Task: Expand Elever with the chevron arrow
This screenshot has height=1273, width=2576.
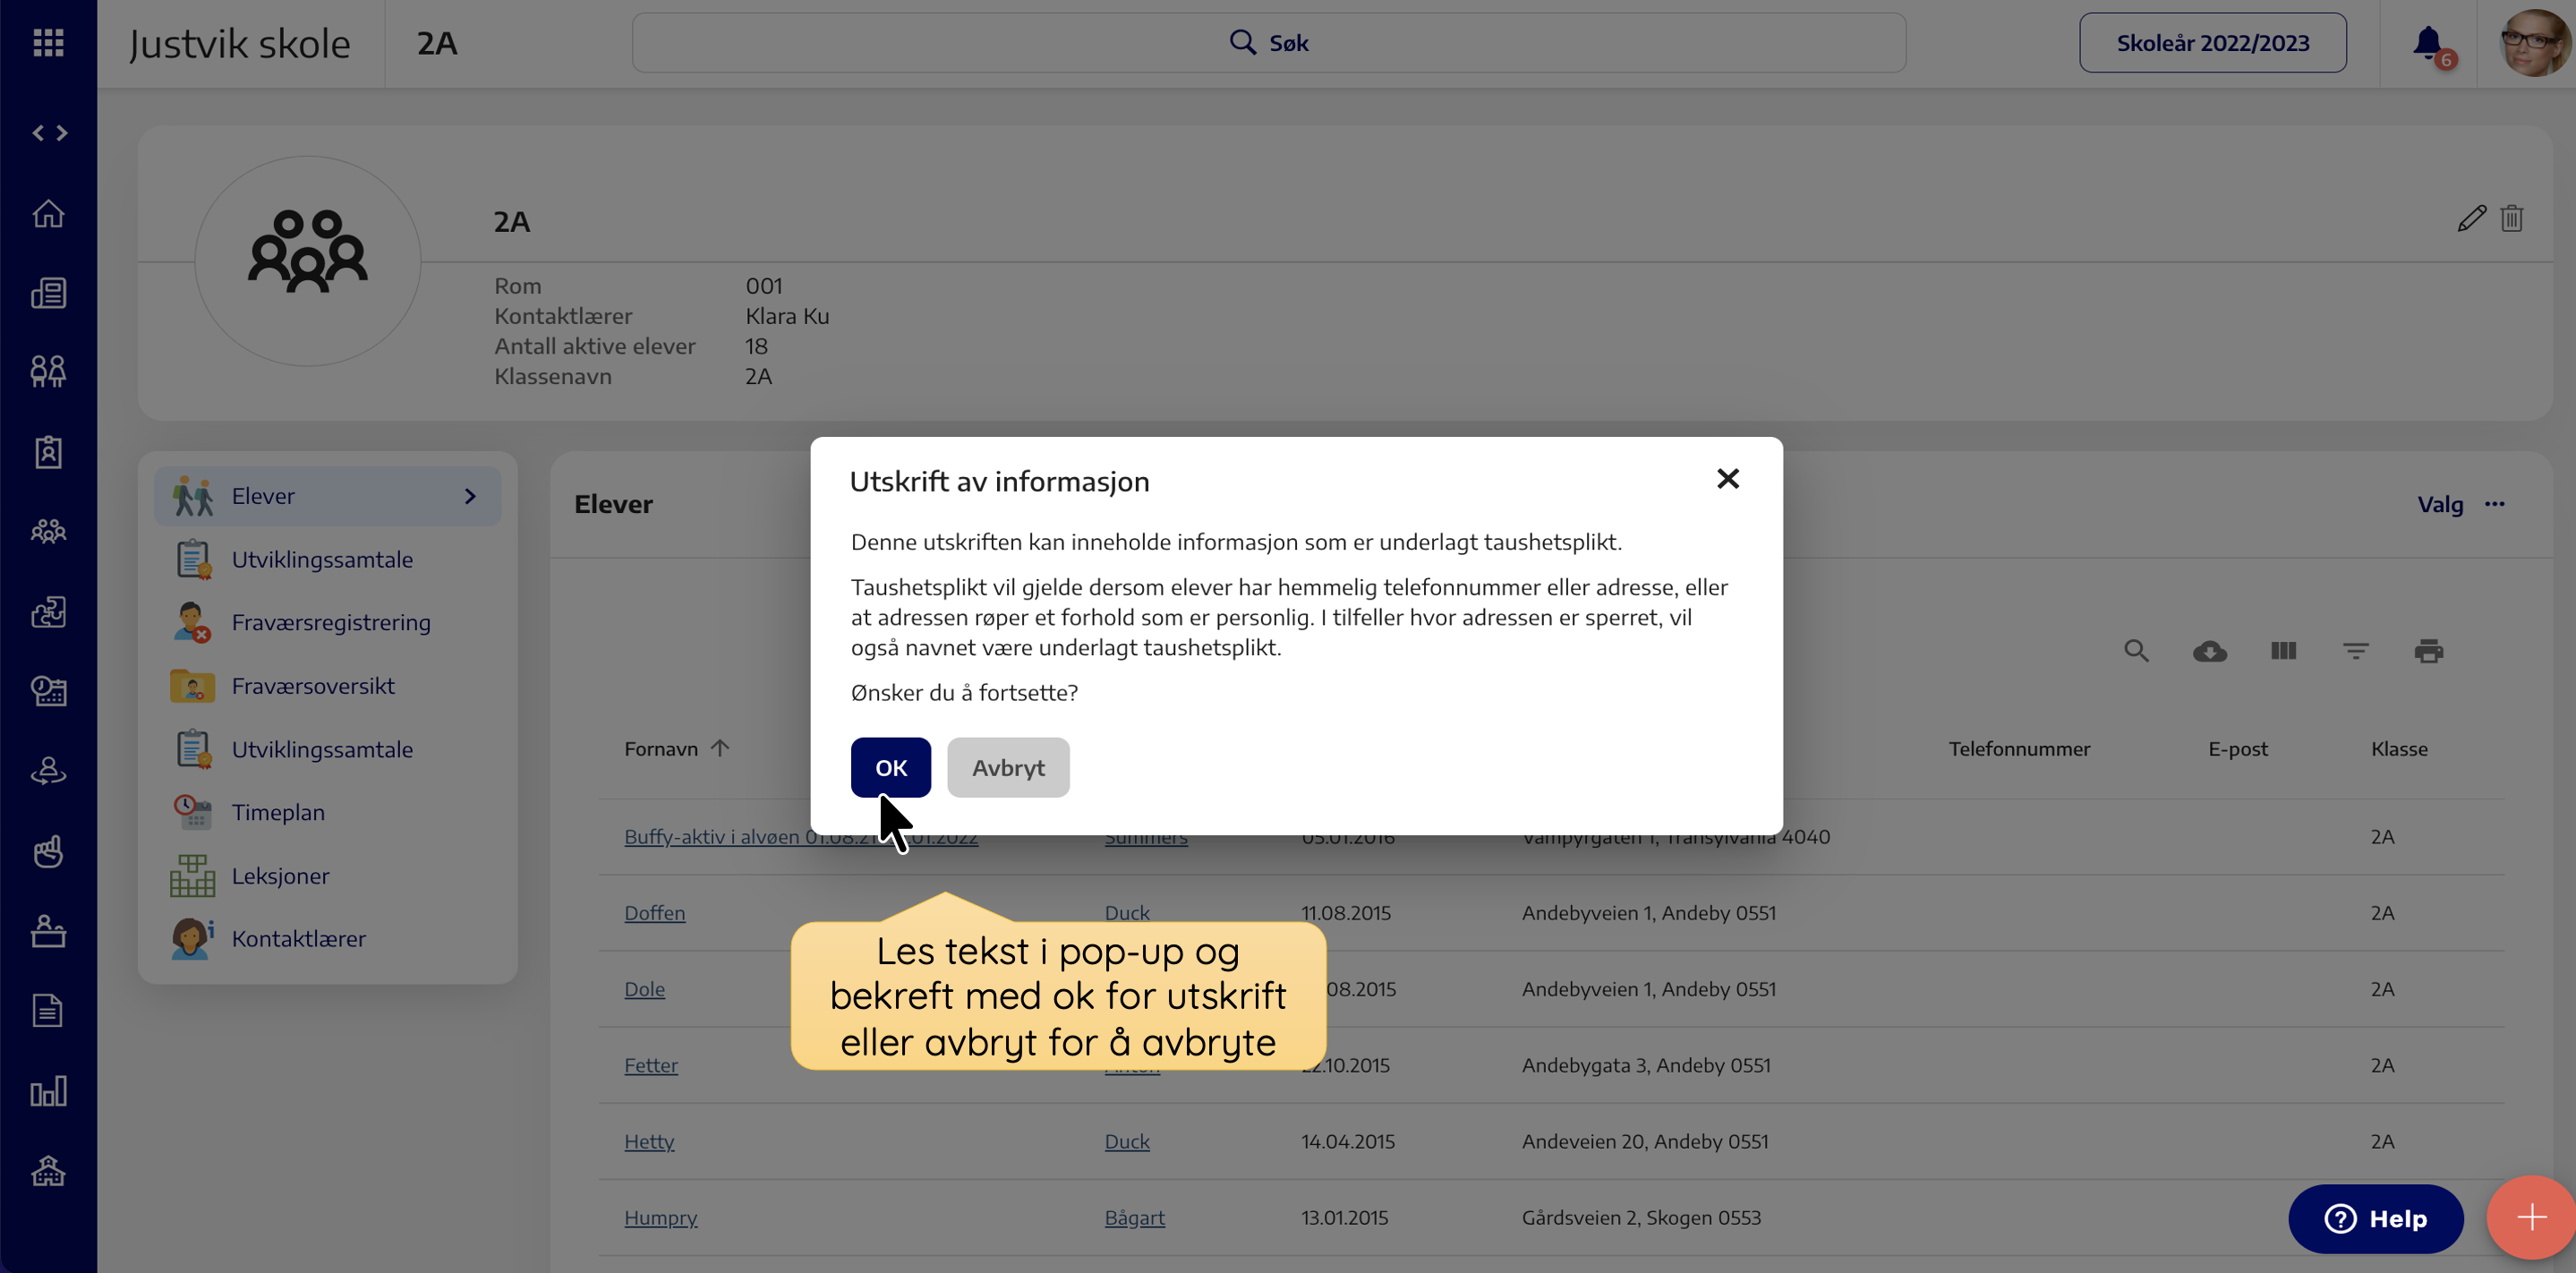Action: [x=470, y=496]
